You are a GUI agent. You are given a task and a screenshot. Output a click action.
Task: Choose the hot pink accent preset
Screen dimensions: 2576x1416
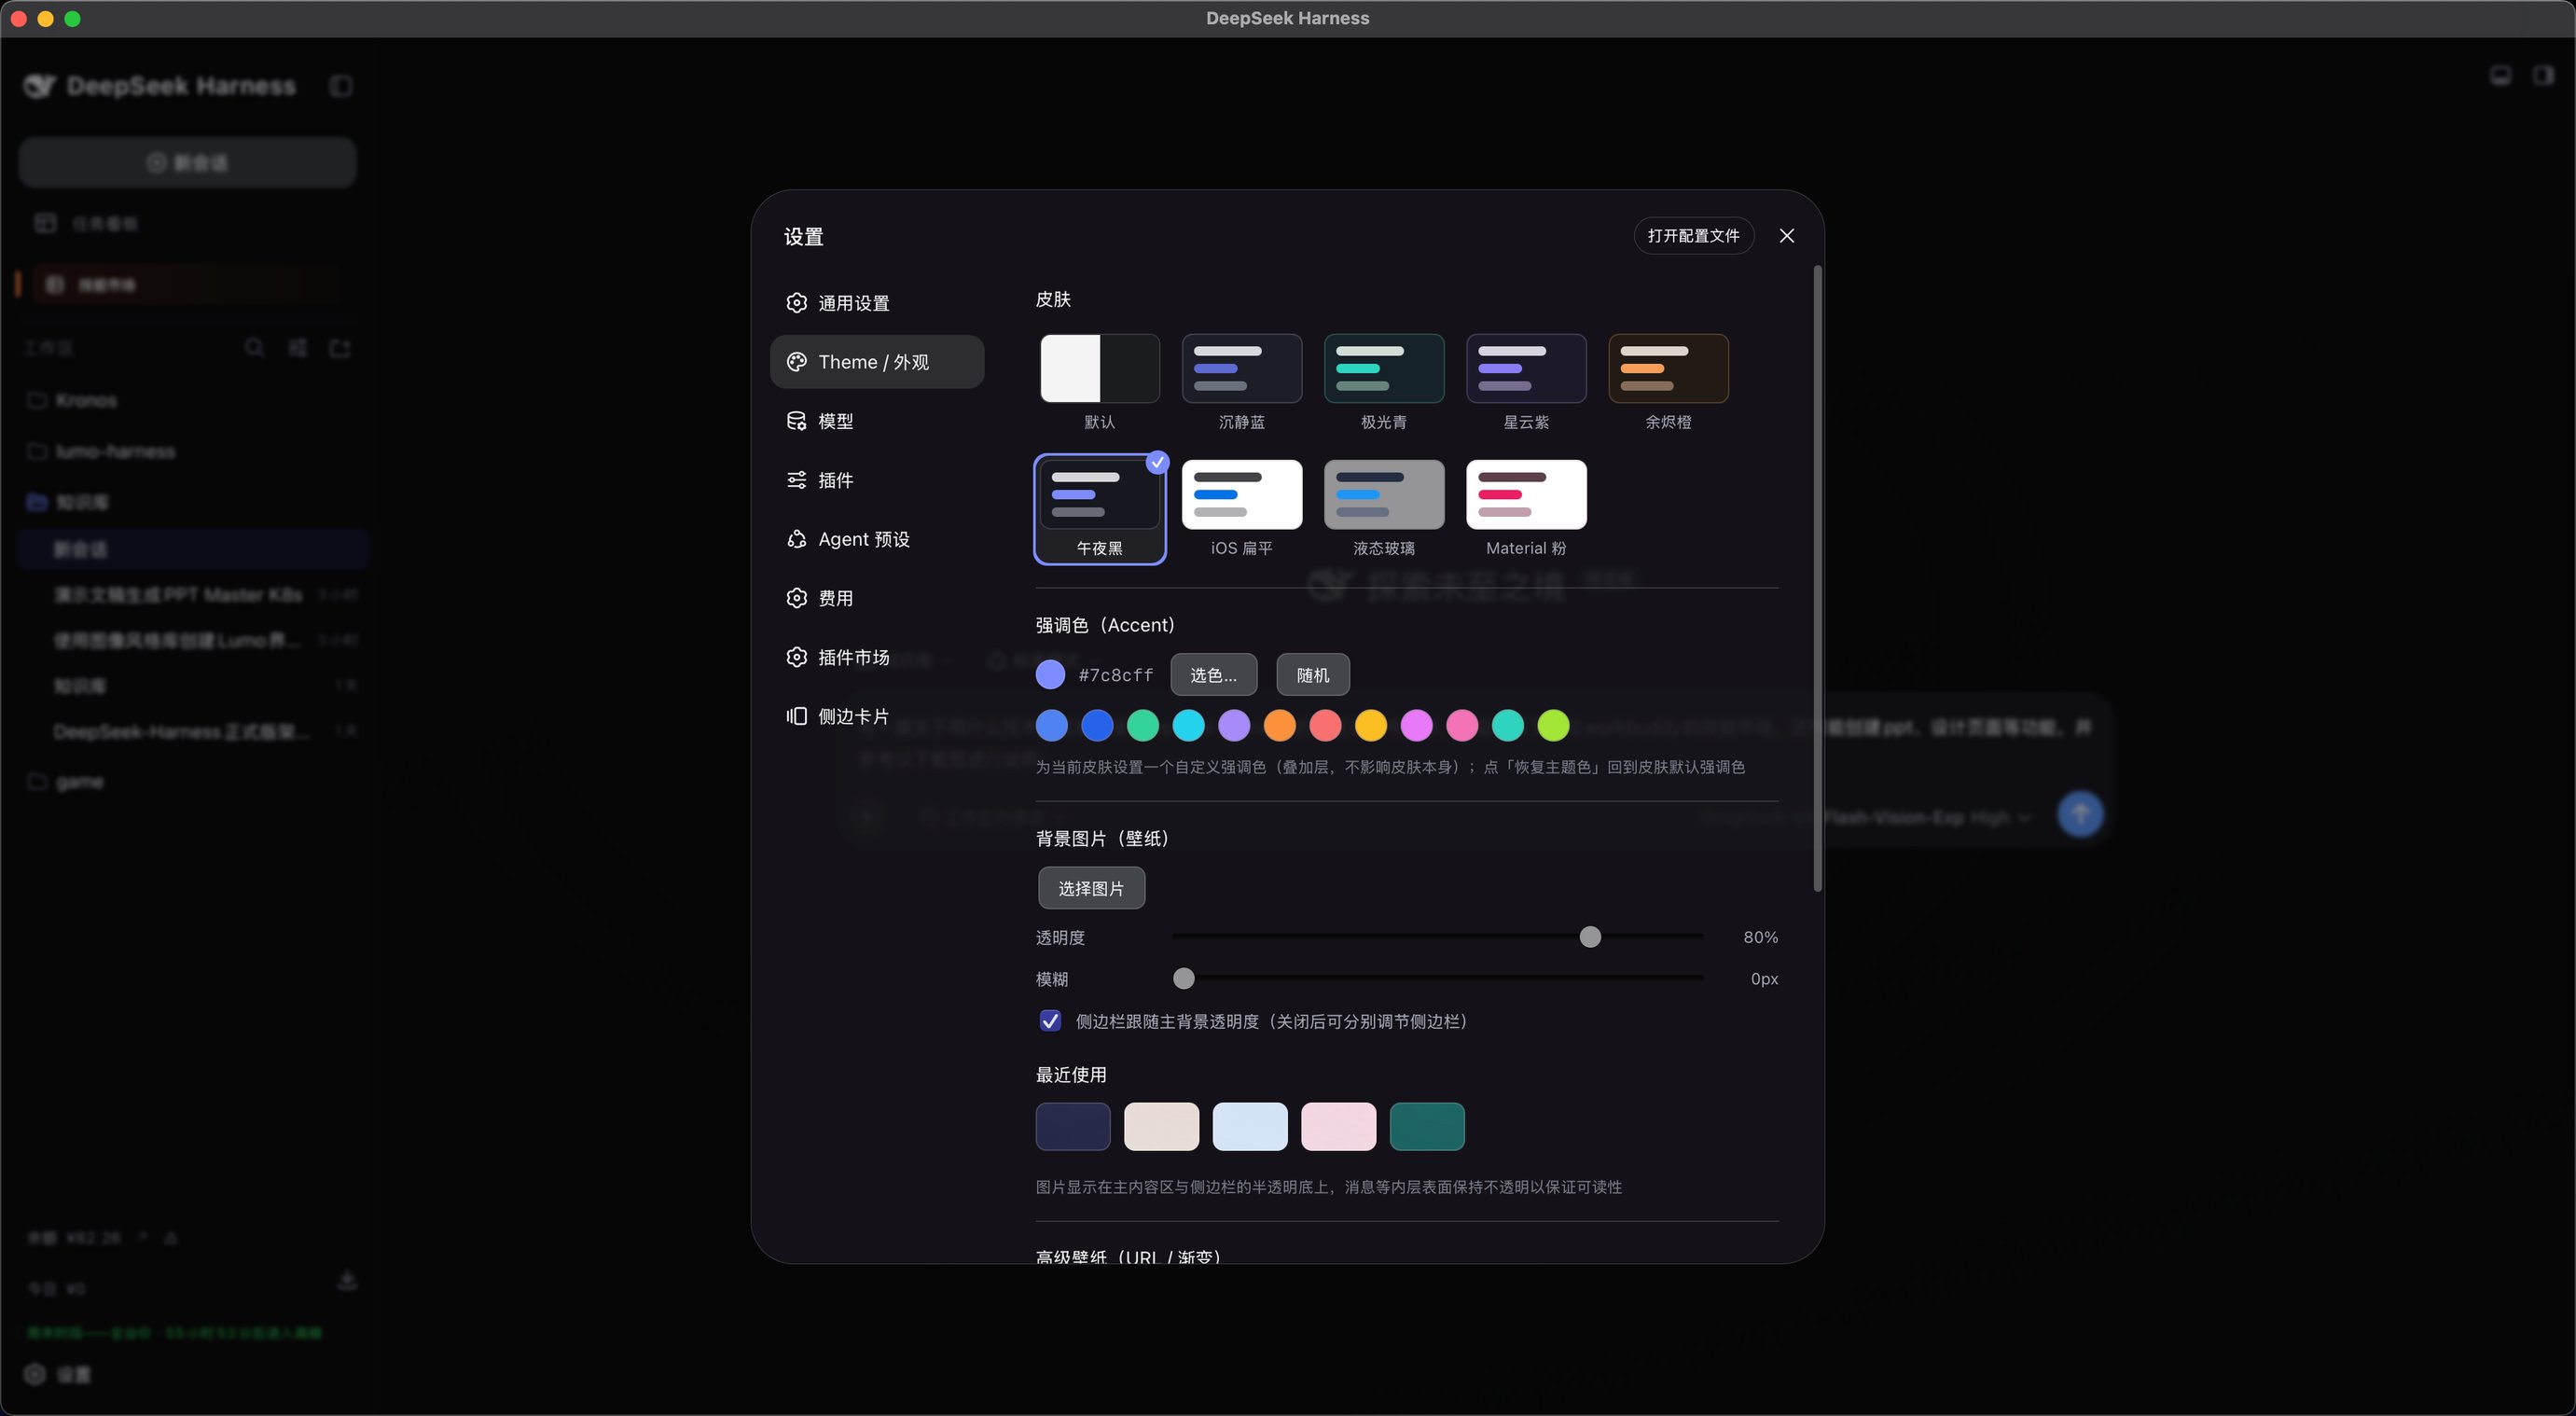click(1462, 726)
